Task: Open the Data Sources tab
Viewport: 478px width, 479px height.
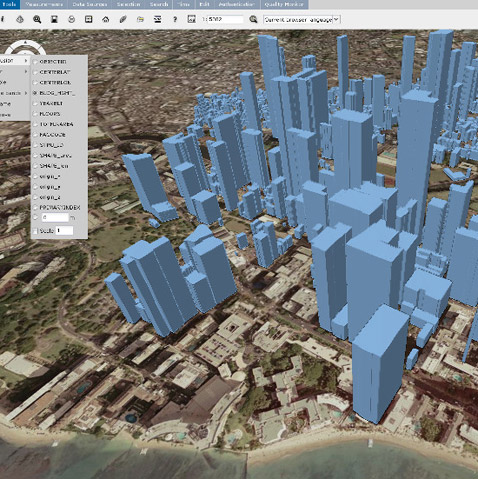Action: coord(90,4)
